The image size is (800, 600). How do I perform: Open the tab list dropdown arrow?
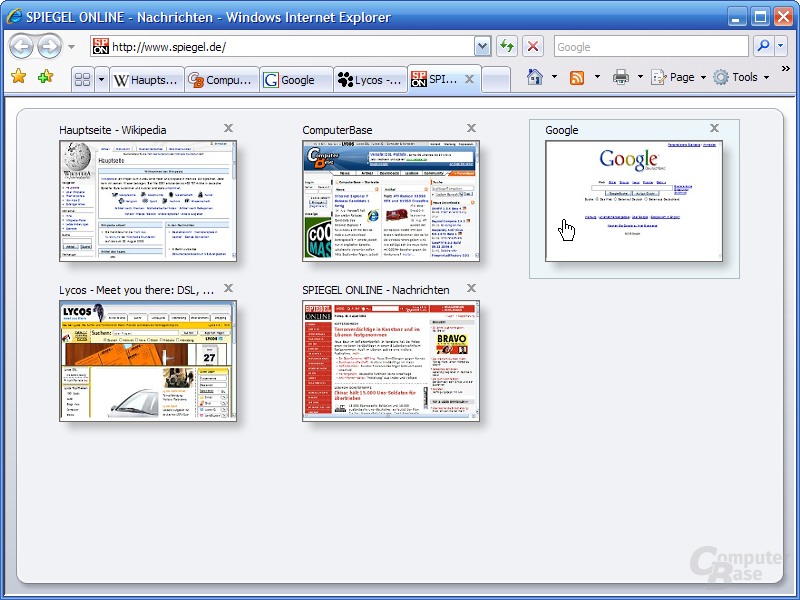102,80
